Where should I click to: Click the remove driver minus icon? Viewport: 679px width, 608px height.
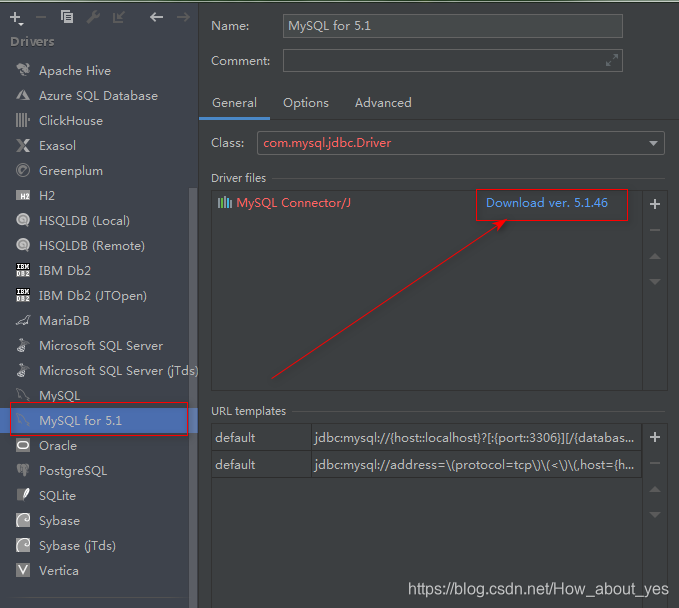click(x=41, y=17)
